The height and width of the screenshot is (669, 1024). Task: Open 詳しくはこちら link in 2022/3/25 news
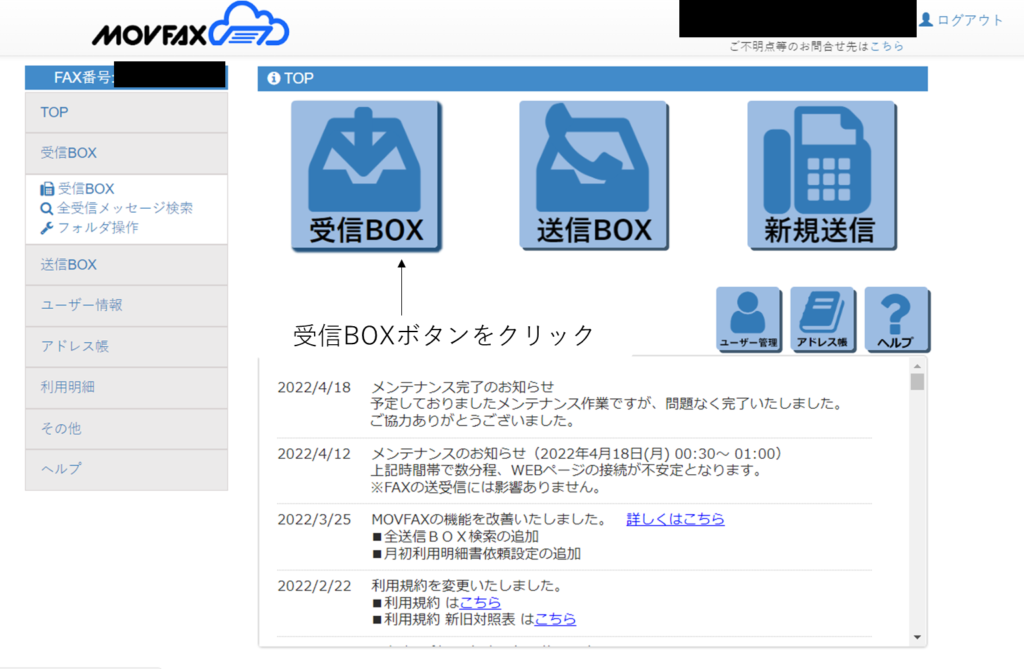click(675, 519)
